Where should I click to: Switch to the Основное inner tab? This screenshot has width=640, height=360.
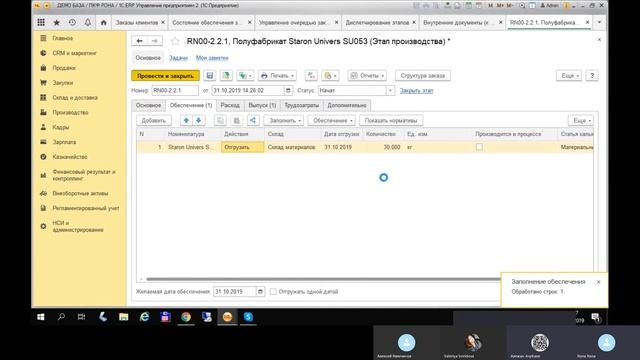point(148,105)
